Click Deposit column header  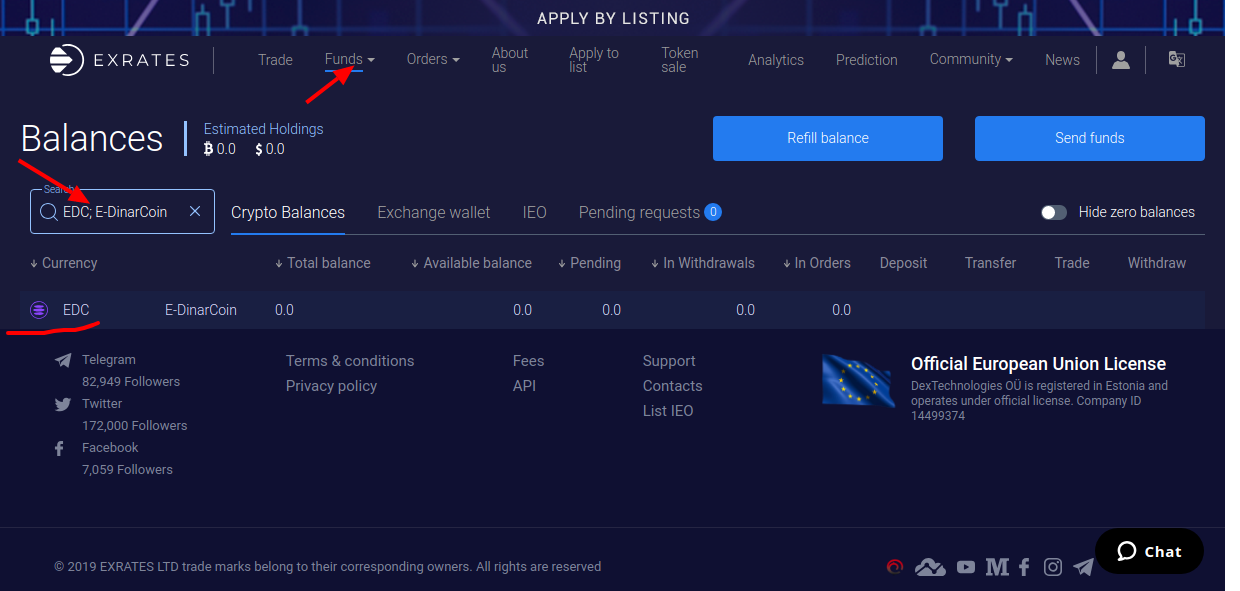point(903,263)
